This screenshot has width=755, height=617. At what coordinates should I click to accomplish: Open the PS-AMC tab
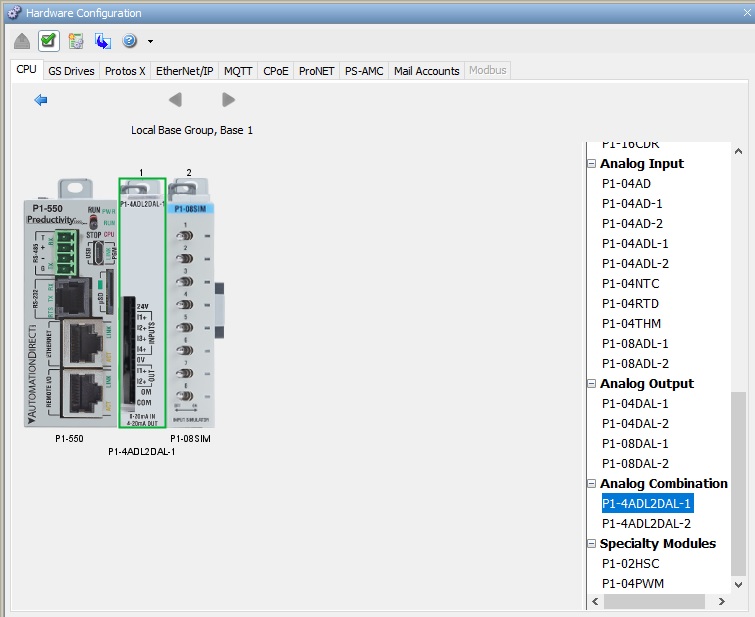click(x=364, y=71)
